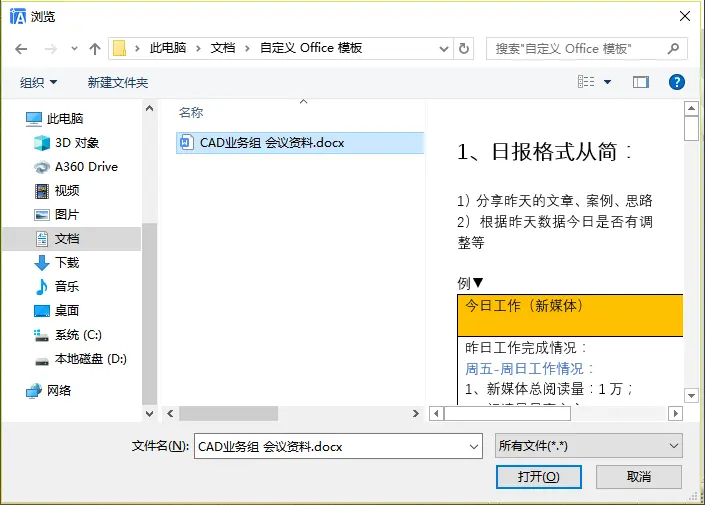The height and width of the screenshot is (505, 705).
Task: Sort by the 名称 column header
Action: (x=191, y=112)
